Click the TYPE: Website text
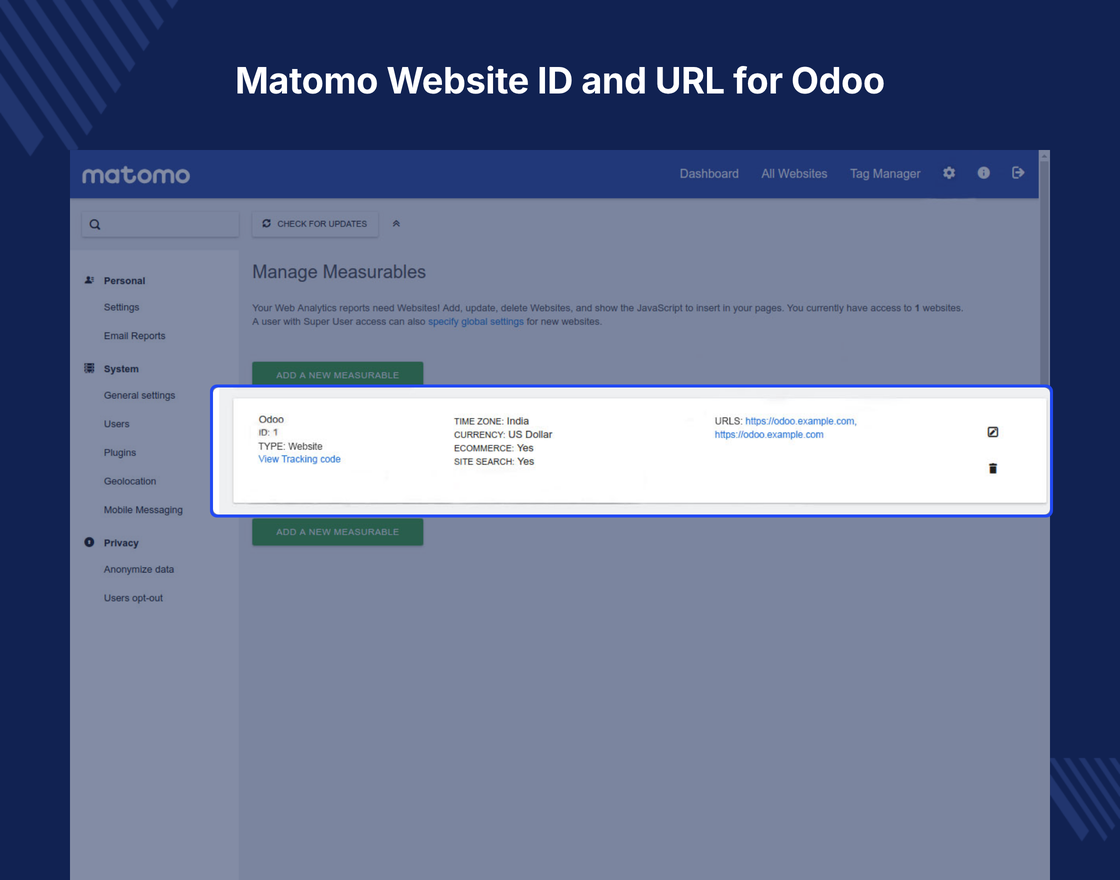1120x880 pixels. [291, 446]
